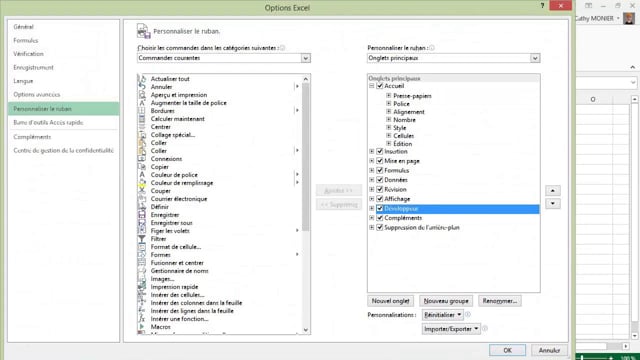This screenshot has height=360, width=640.
Task: Select the Connexions command icon
Action: (x=142, y=159)
